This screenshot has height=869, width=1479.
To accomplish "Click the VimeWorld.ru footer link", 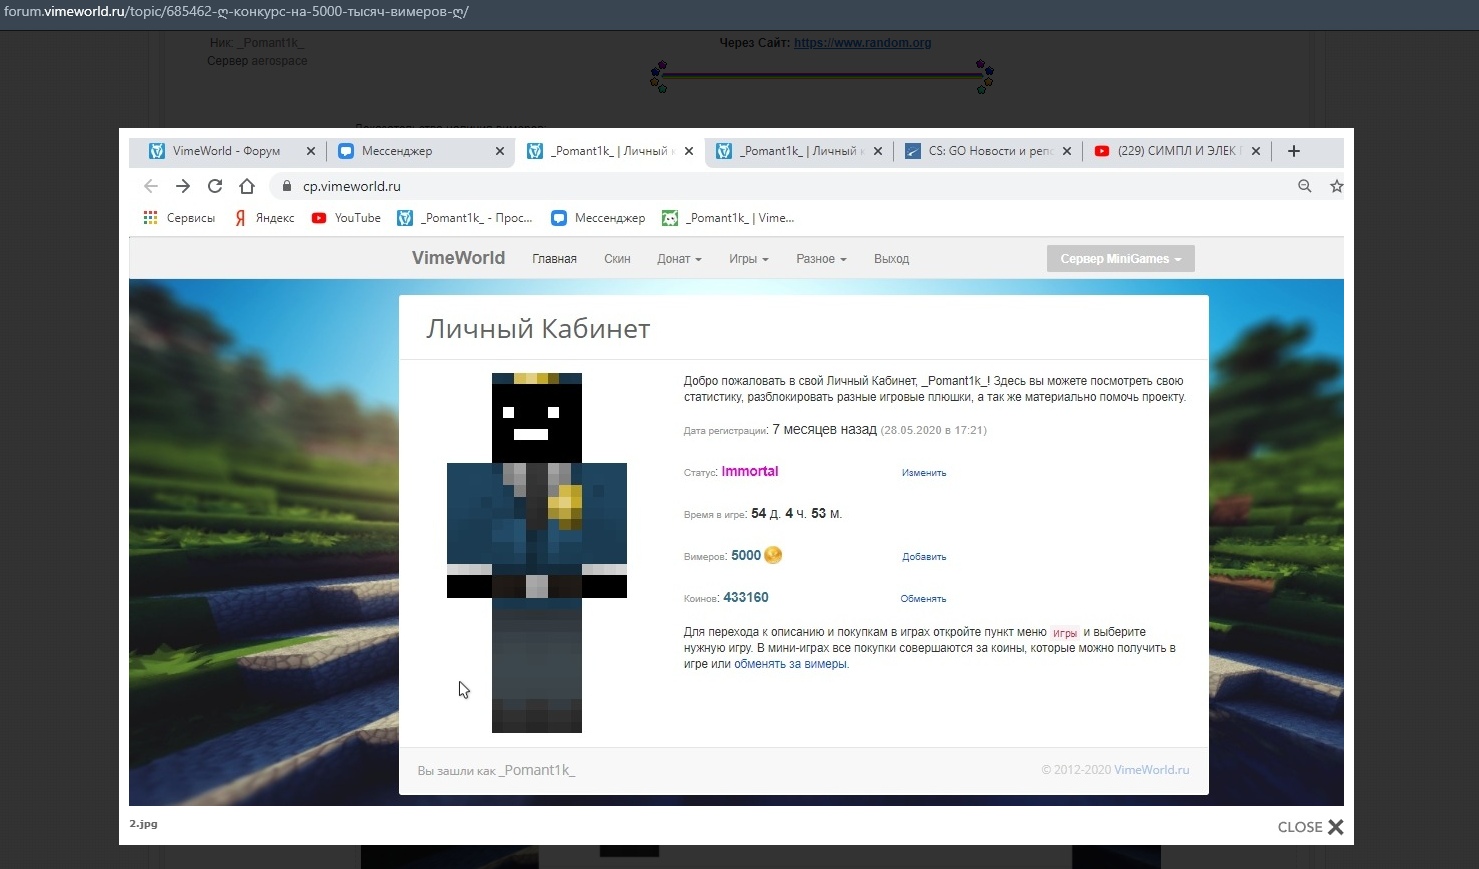I will [1152, 770].
